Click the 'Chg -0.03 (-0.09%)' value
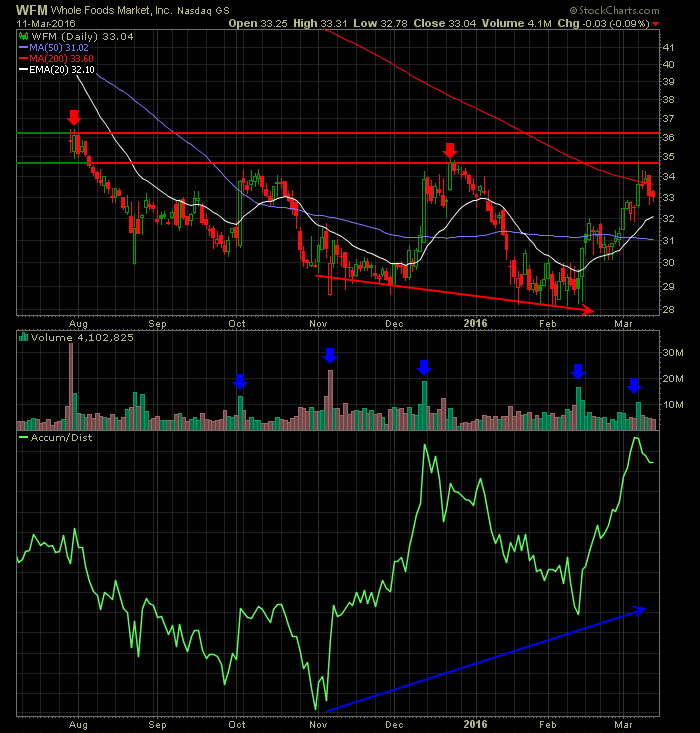This screenshot has height=733, width=700. (603, 23)
